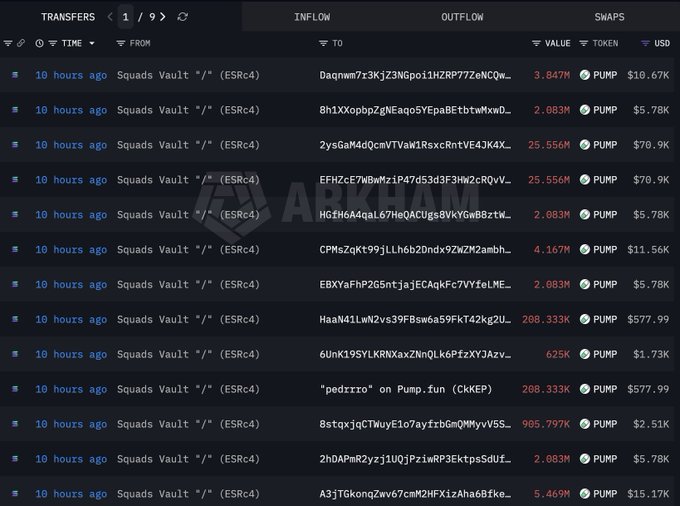
Task: Open the VALUE column filter
Action: coord(536,43)
